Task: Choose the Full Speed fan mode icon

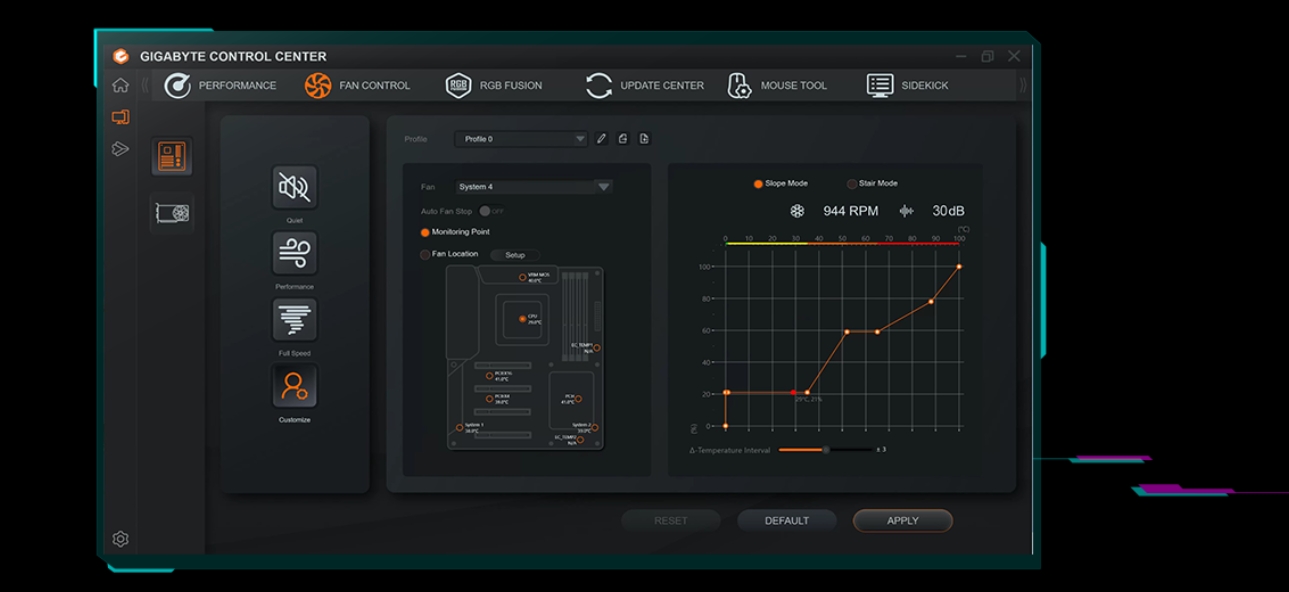Action: (294, 320)
